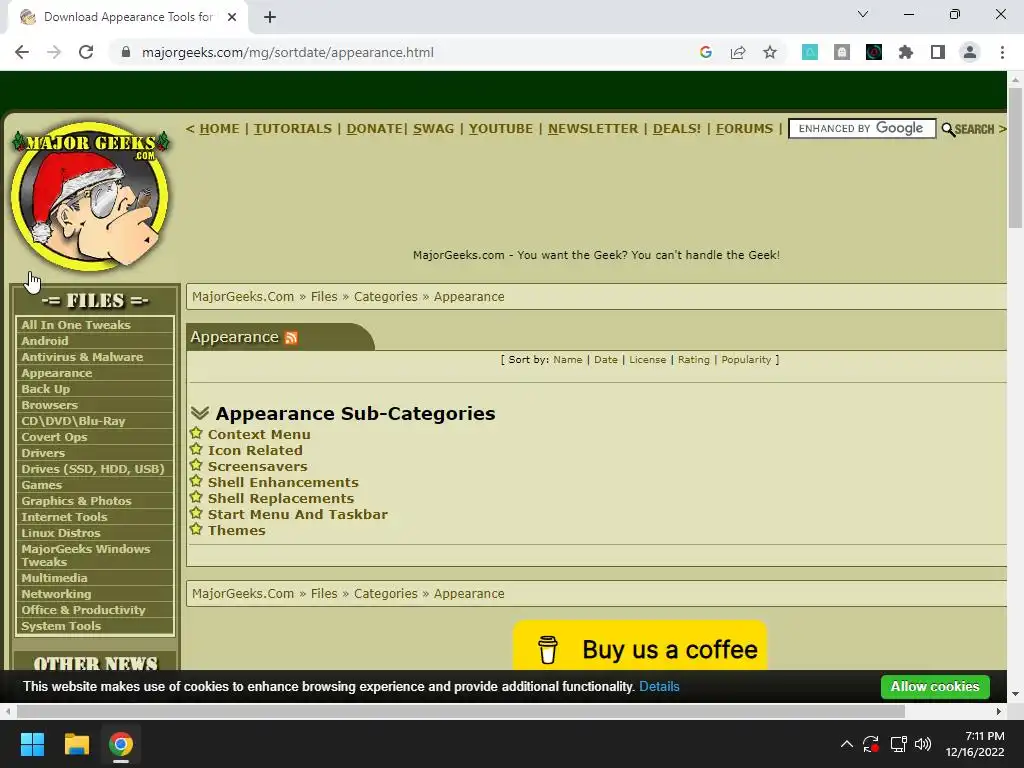The image size is (1024, 768).
Task: Click the star icon beside Context Menu
Action: [x=196, y=433]
